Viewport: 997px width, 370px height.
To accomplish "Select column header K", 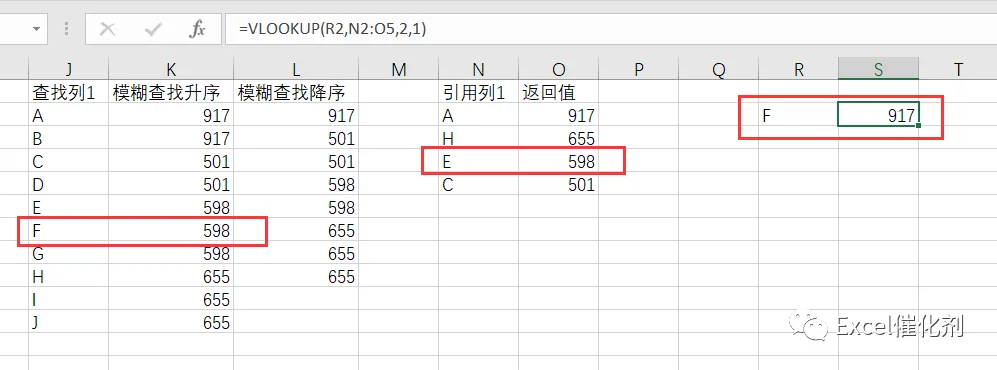I will click(x=171, y=69).
